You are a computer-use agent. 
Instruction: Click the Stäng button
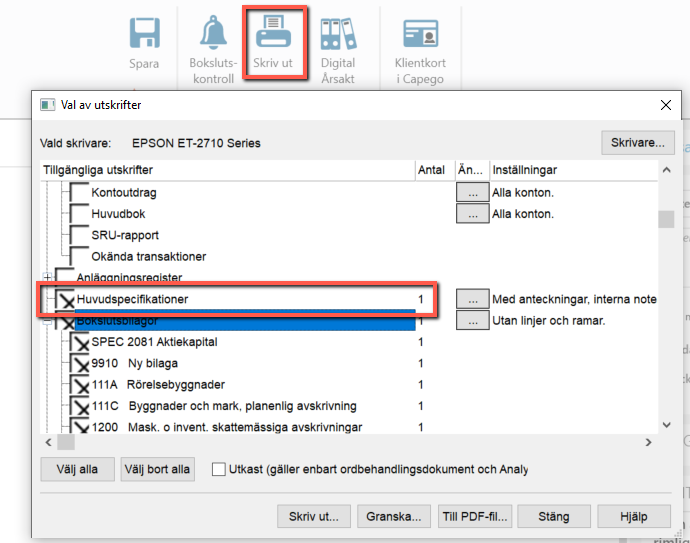[554, 516]
